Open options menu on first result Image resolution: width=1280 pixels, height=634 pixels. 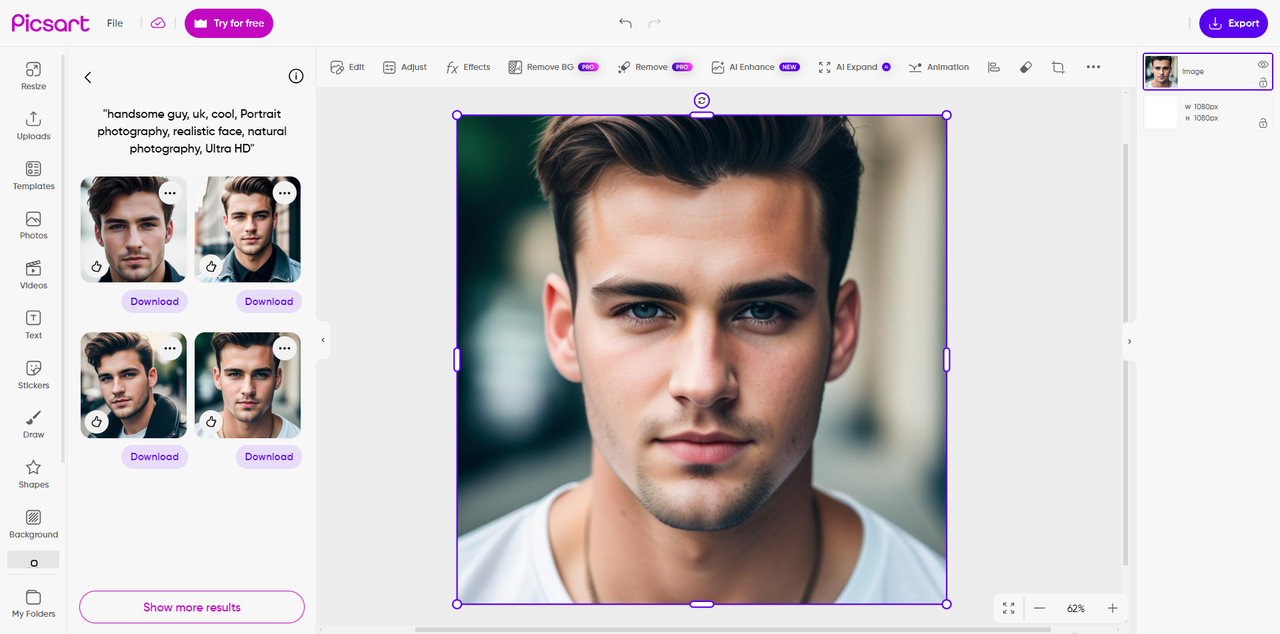click(170, 193)
